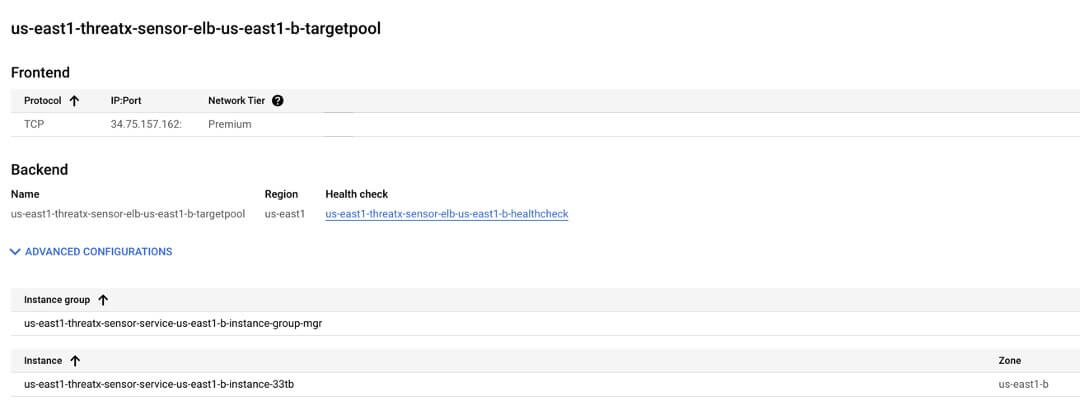Click the us-east1 region value

[x=284, y=214]
